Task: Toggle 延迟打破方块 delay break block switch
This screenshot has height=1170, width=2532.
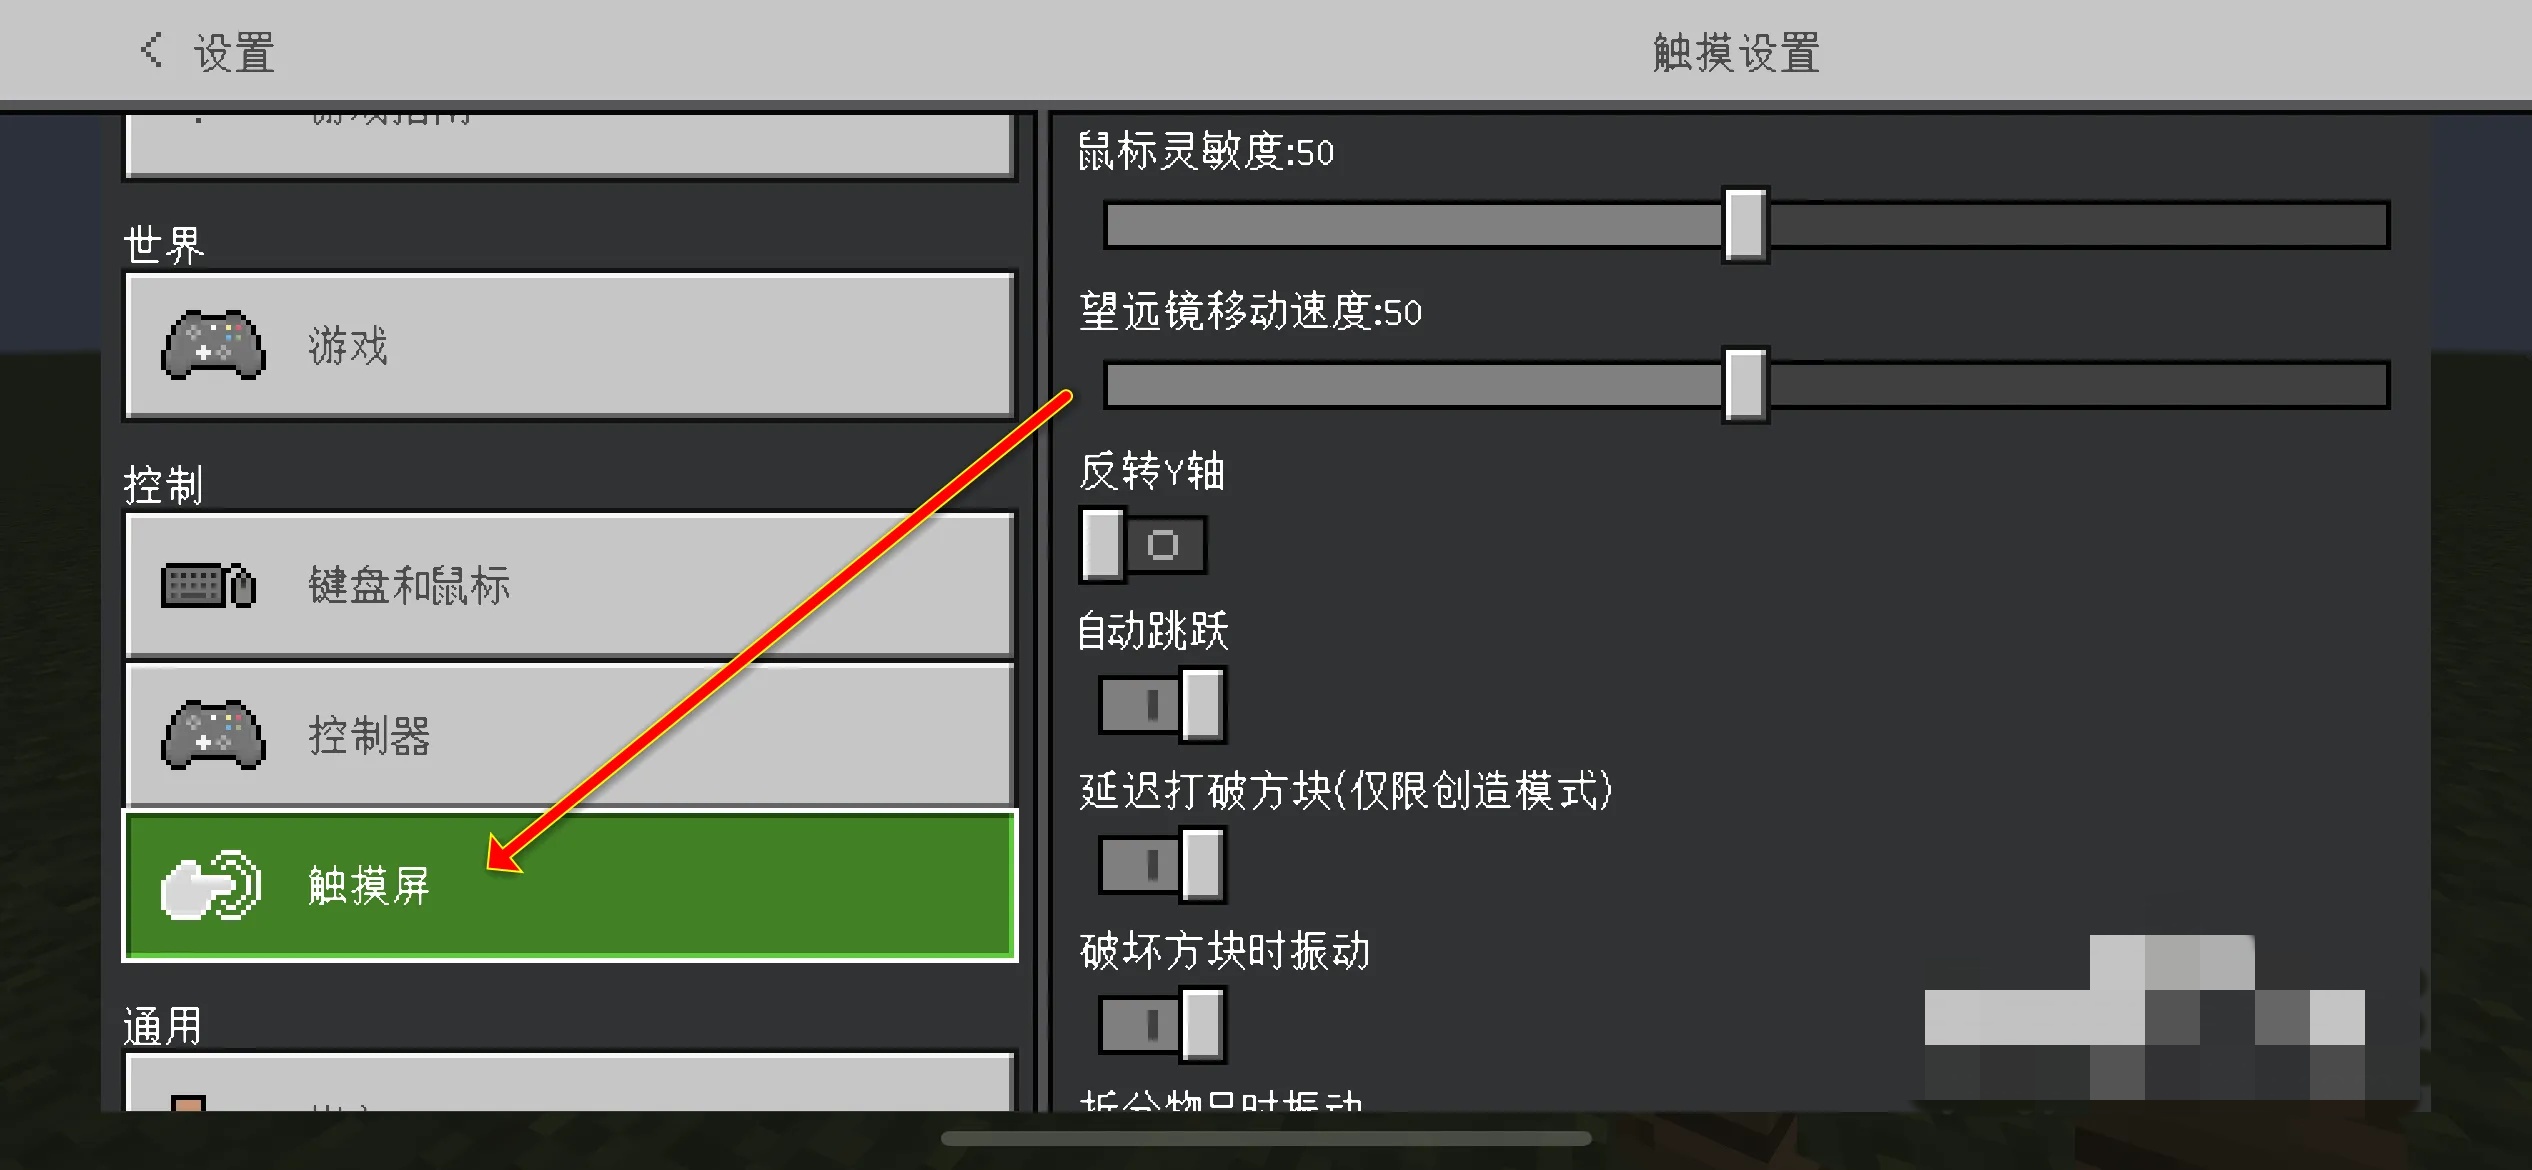Action: [1145, 857]
